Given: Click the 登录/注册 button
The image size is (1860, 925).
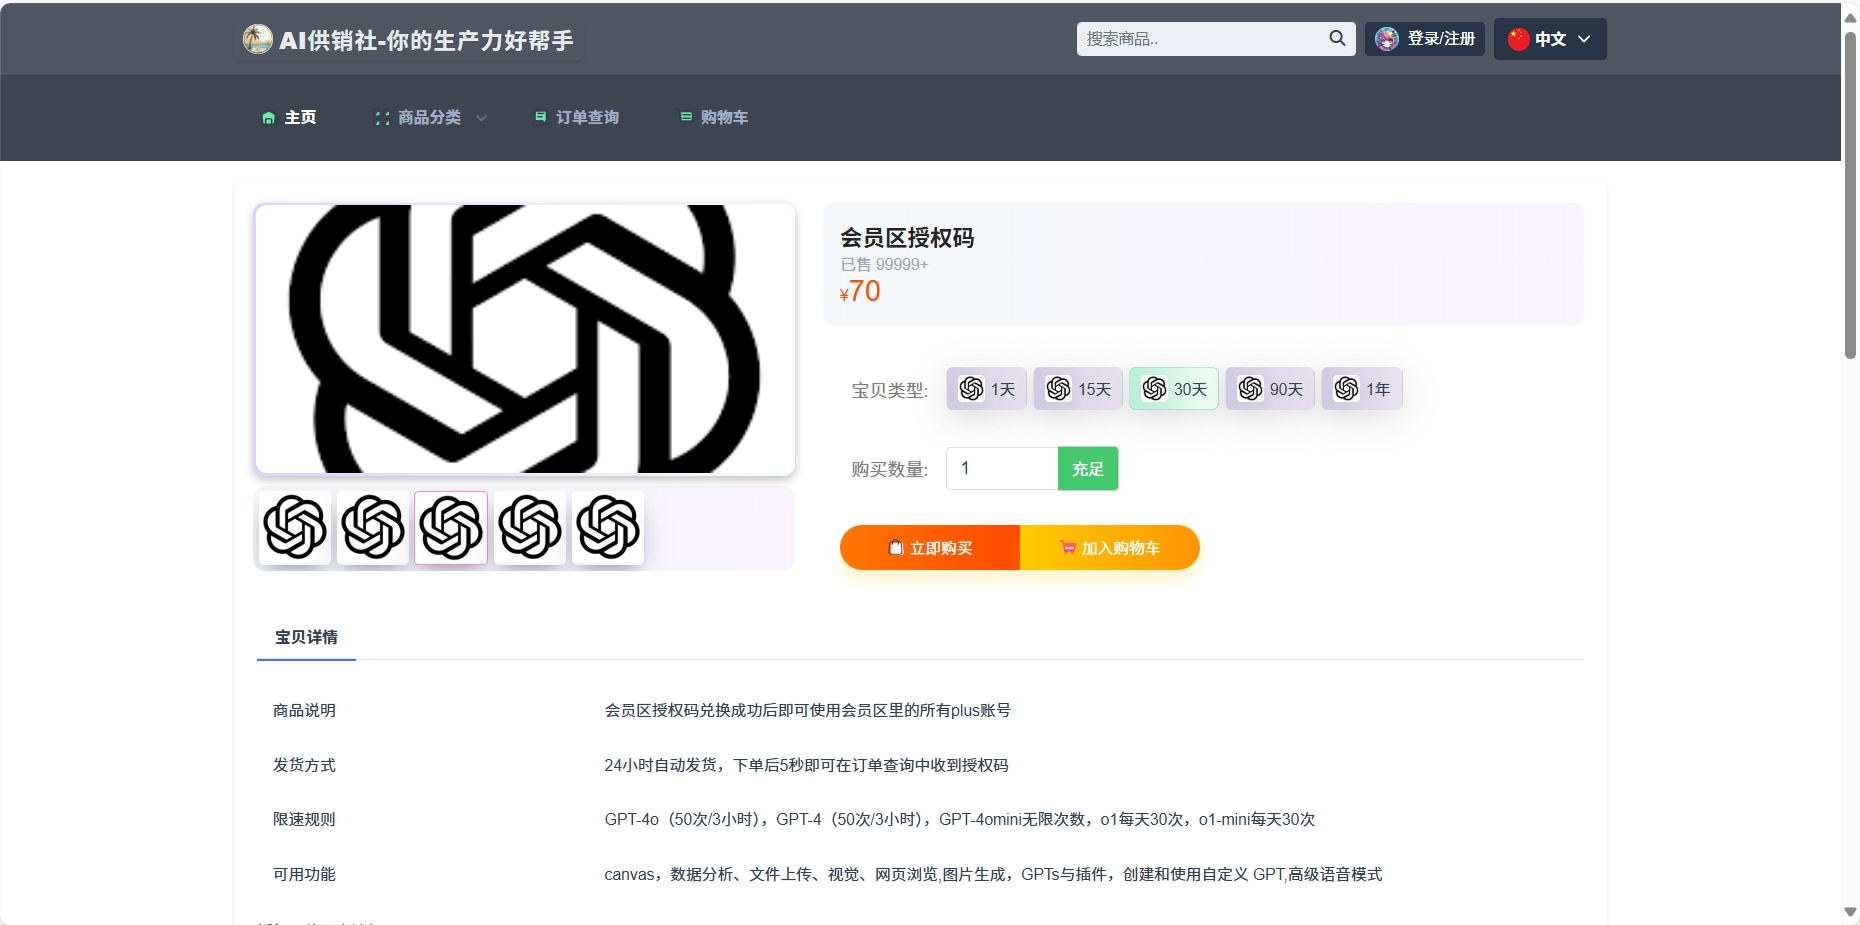Looking at the screenshot, I should (x=1425, y=39).
